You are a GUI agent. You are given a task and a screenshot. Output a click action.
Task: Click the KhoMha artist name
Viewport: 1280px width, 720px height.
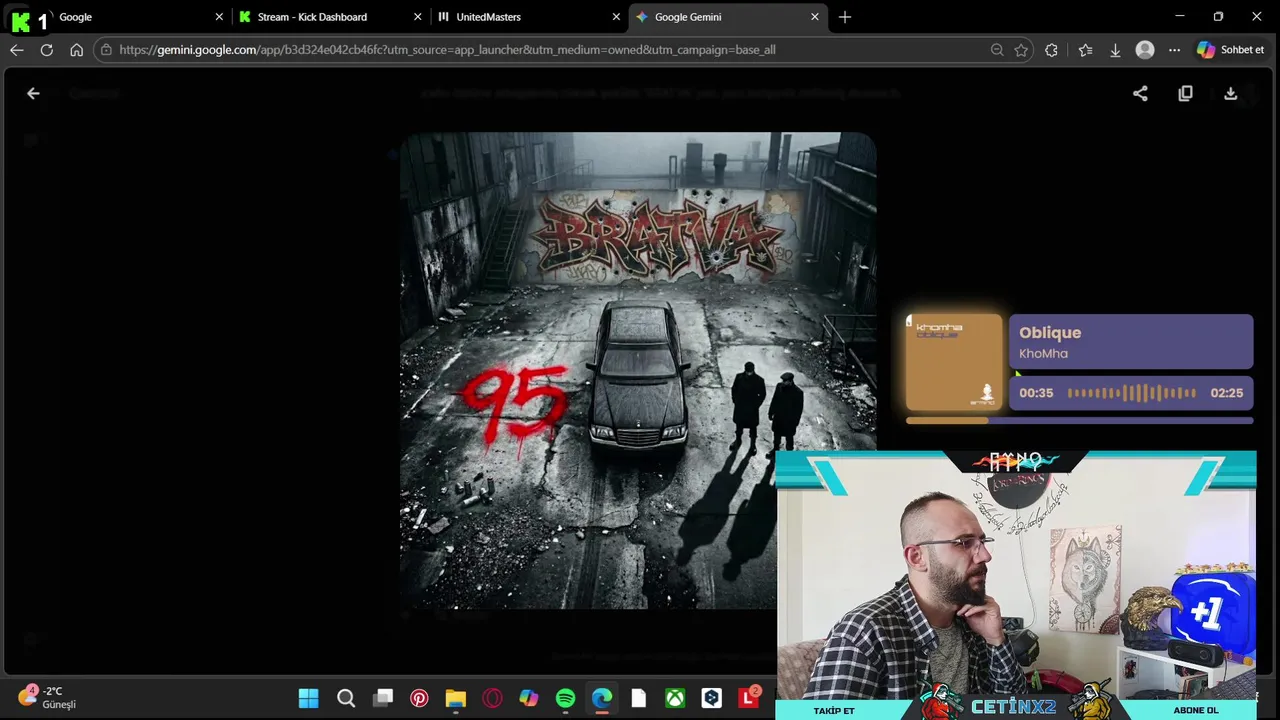(x=1043, y=354)
